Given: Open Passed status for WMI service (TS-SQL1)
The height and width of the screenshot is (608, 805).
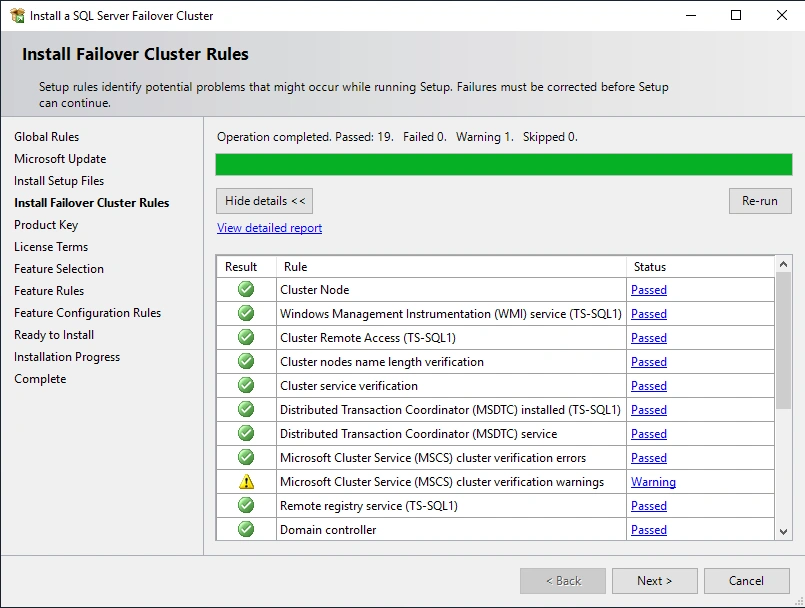Looking at the screenshot, I should [649, 314].
